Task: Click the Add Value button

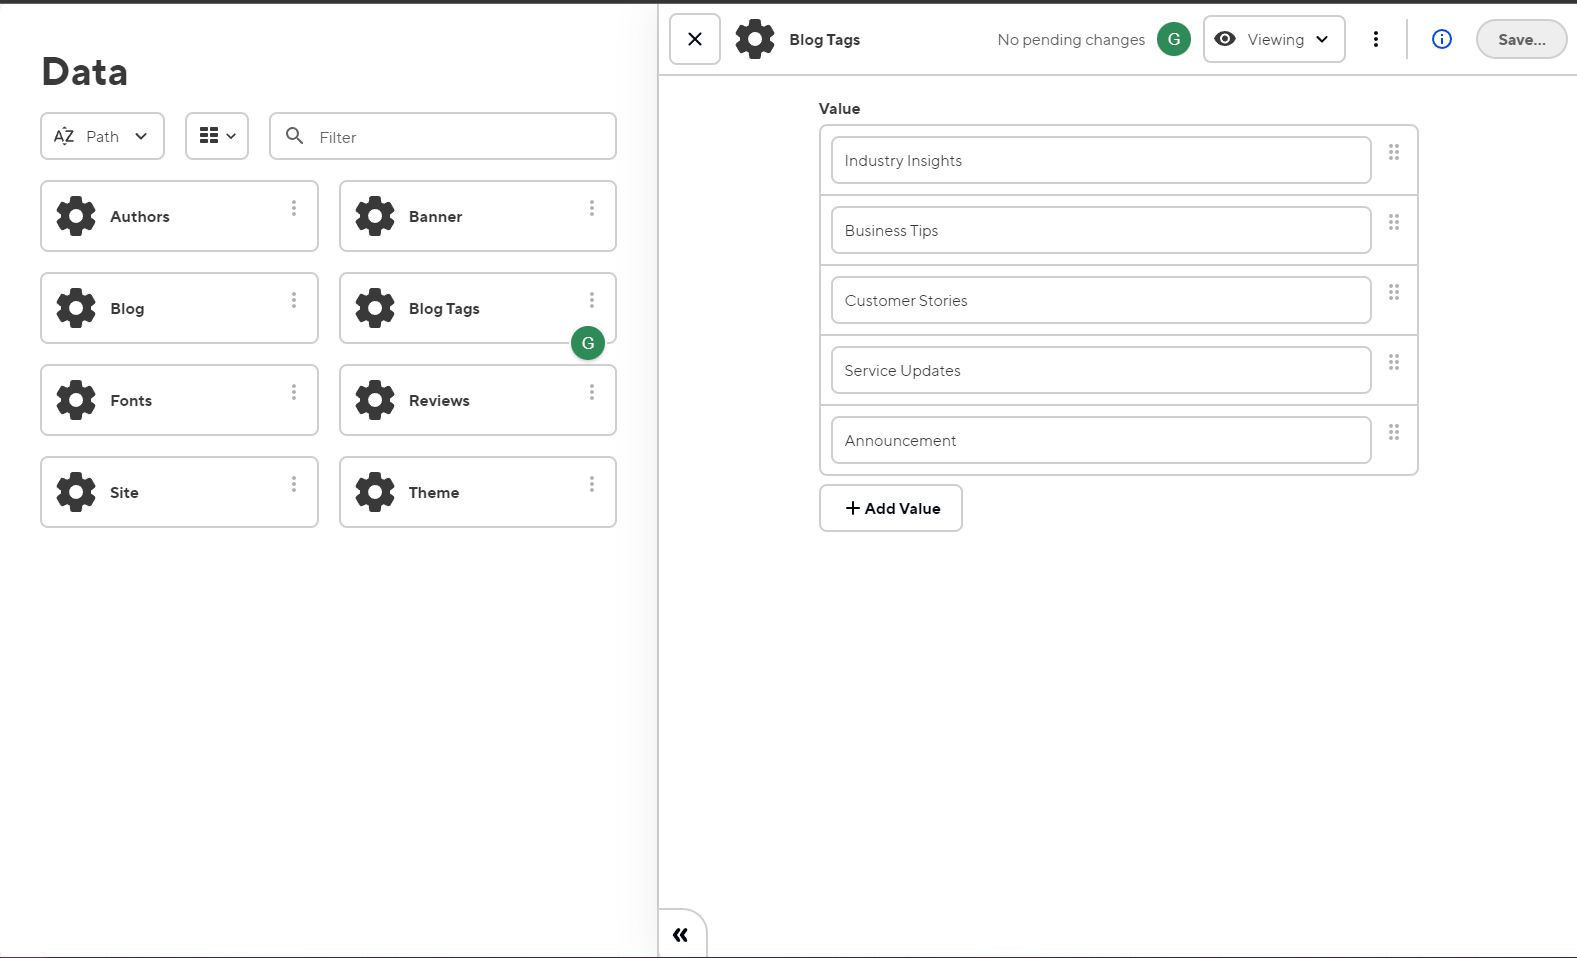Action: pos(891,508)
